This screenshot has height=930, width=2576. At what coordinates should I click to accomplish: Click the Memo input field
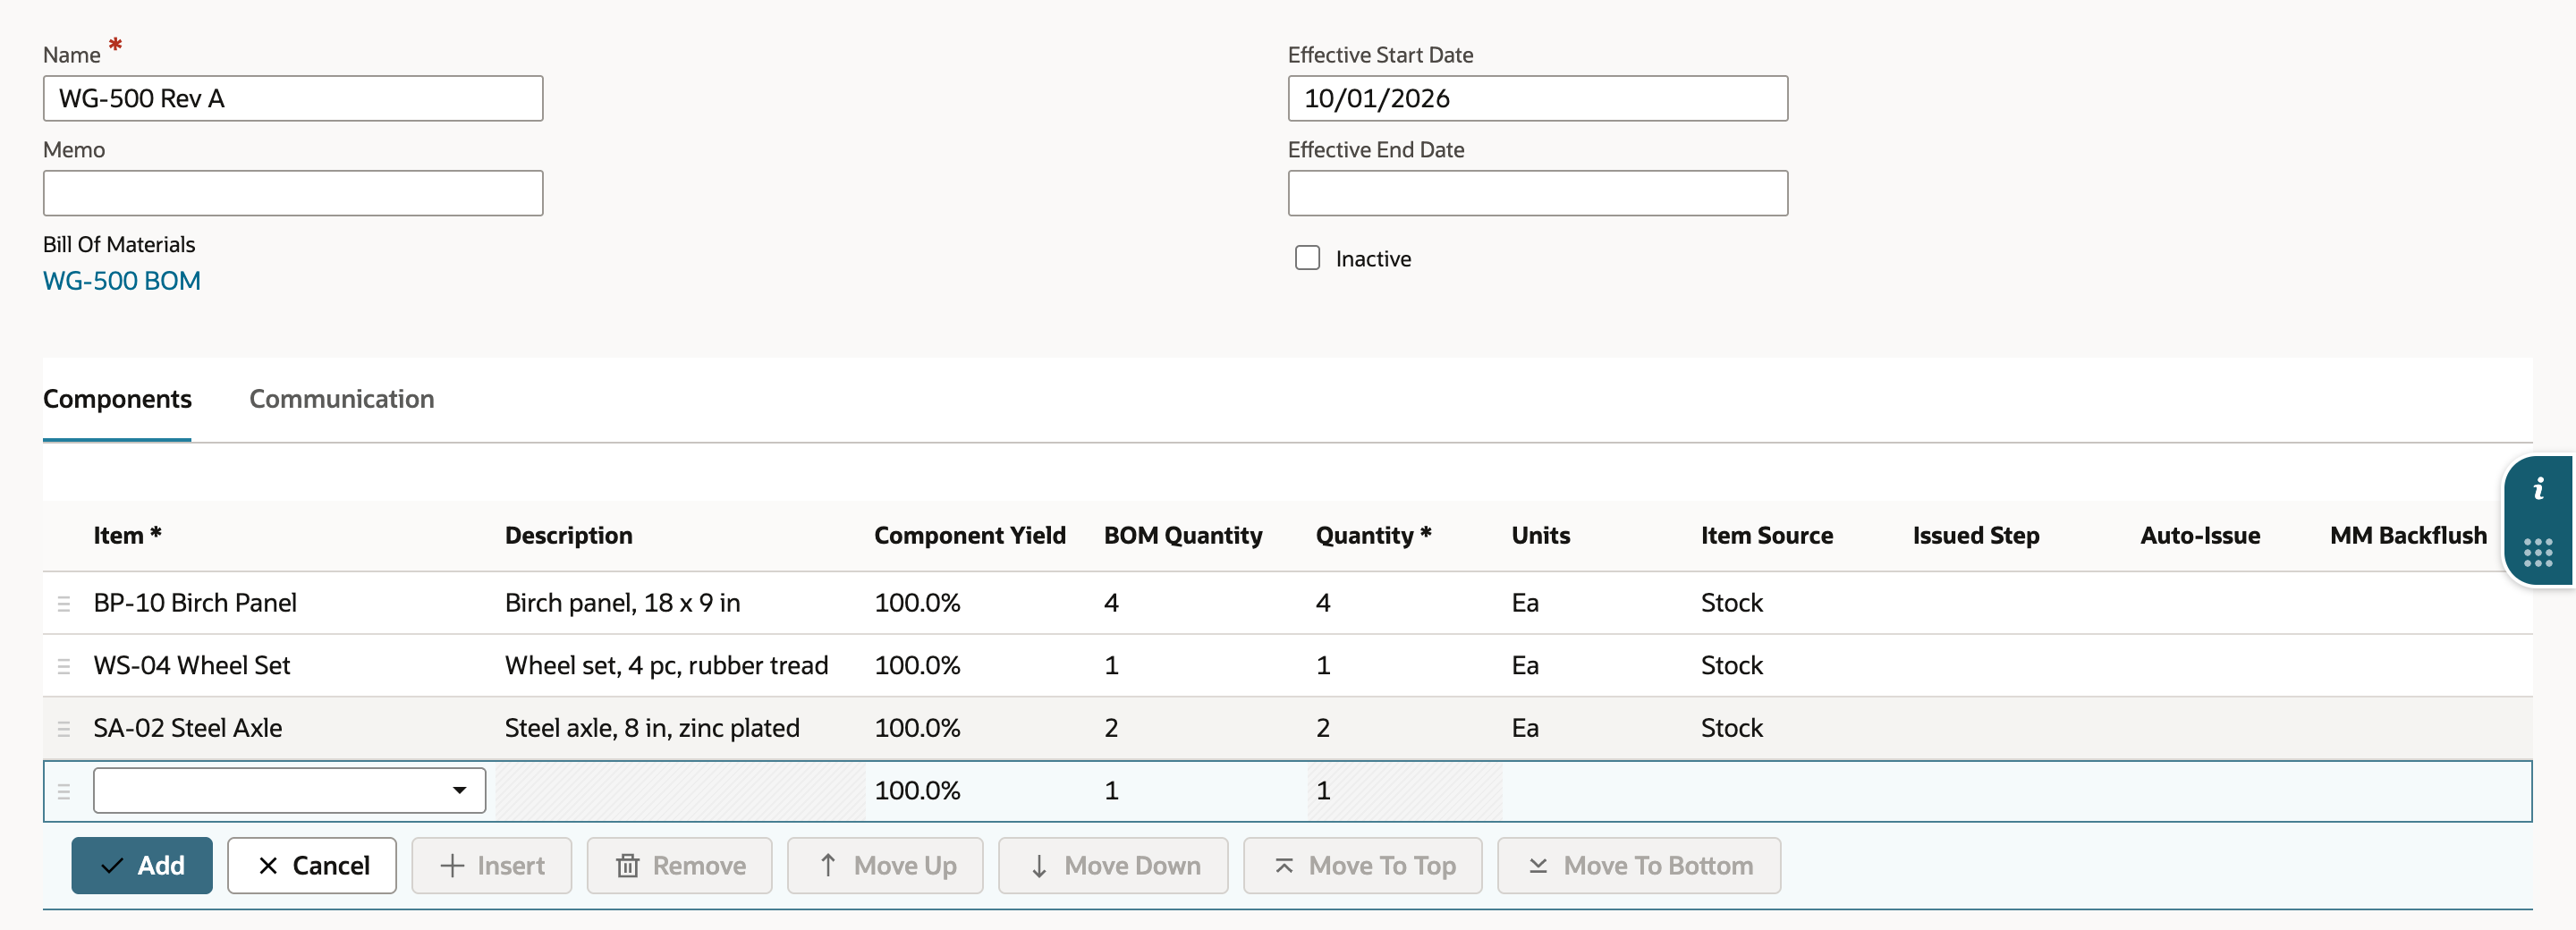(293, 193)
